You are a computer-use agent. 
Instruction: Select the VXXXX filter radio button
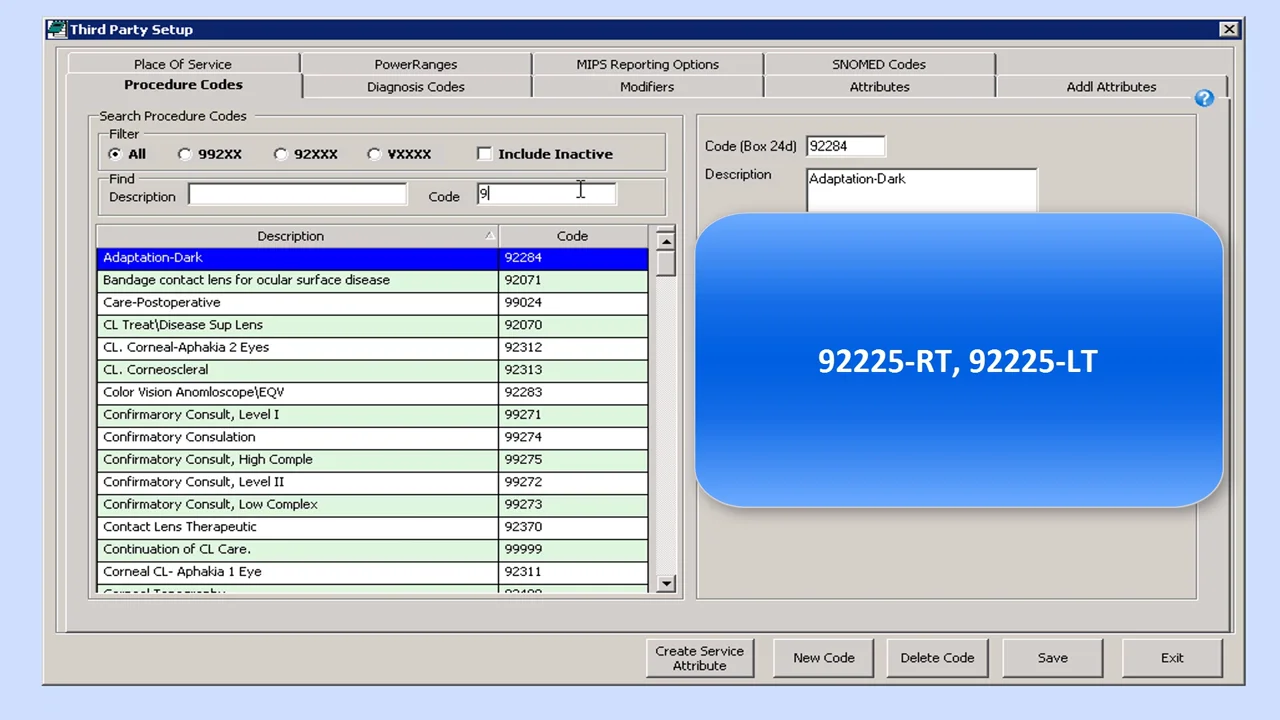(x=374, y=154)
